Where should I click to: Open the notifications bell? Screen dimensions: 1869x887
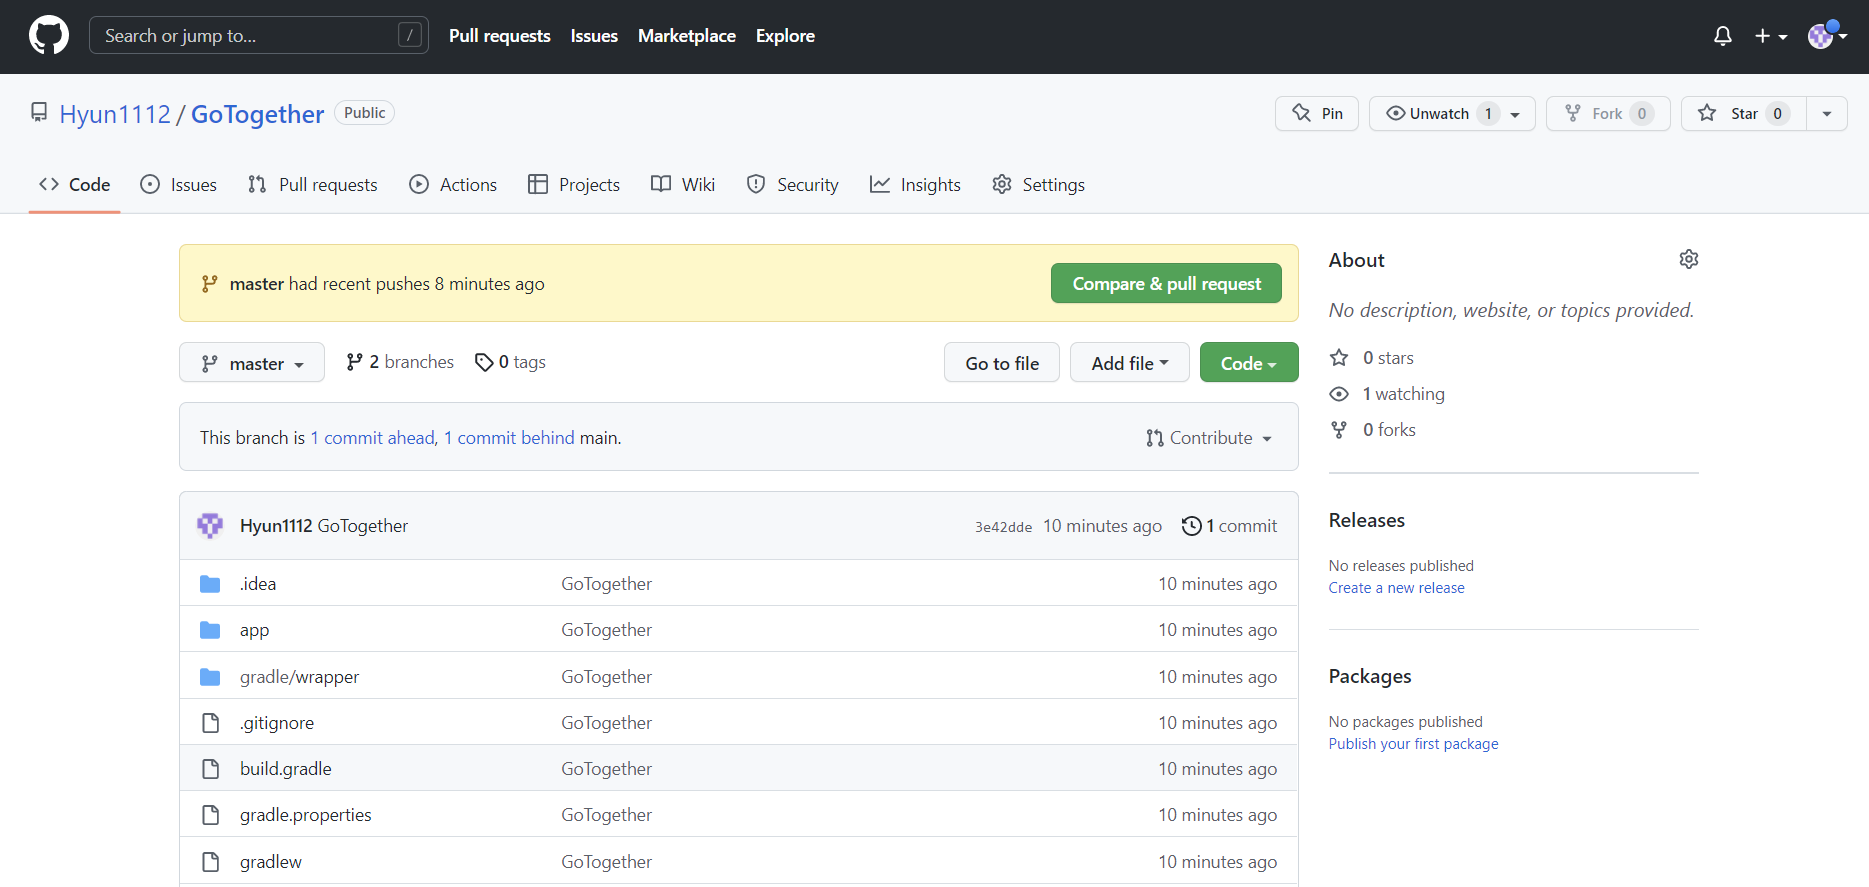click(x=1722, y=36)
